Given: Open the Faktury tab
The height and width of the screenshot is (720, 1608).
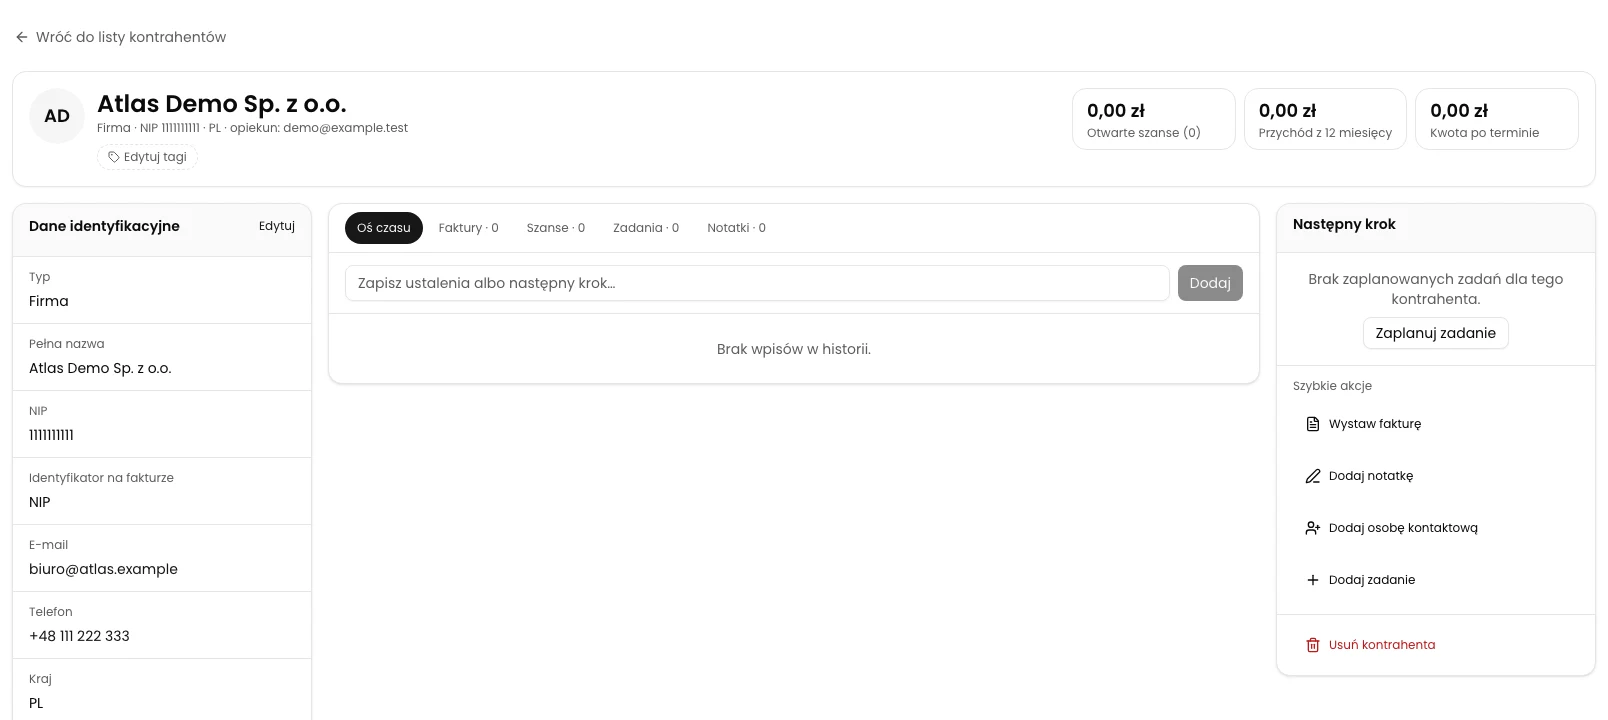Looking at the screenshot, I should coord(469,228).
